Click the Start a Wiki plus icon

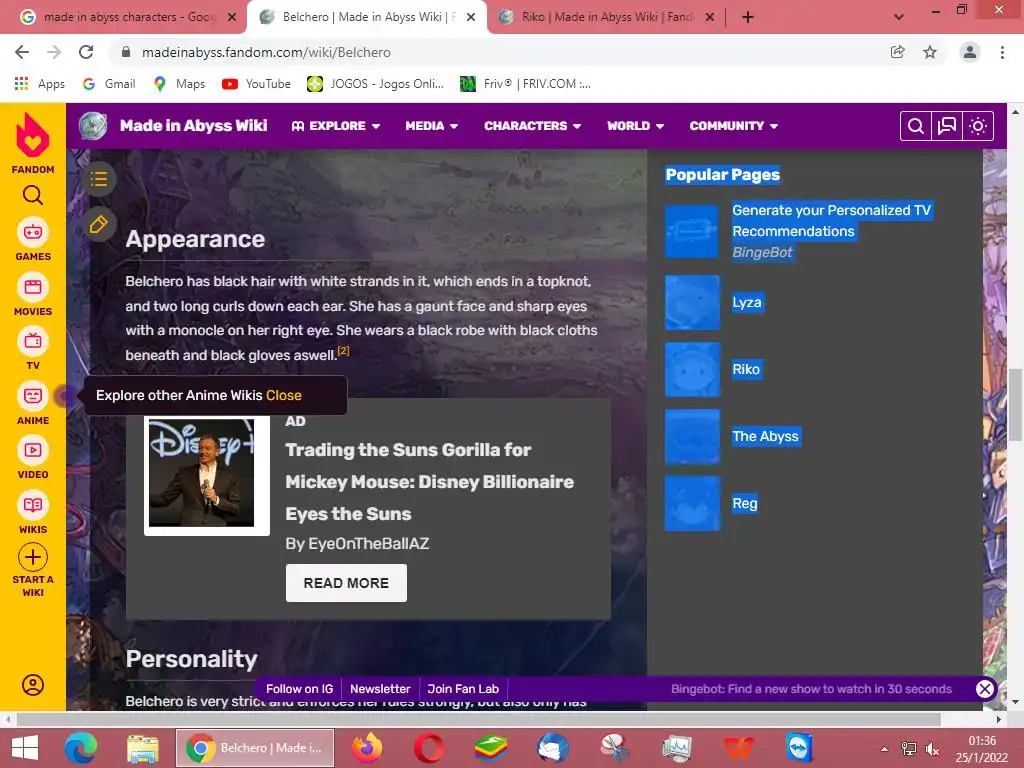[33, 557]
